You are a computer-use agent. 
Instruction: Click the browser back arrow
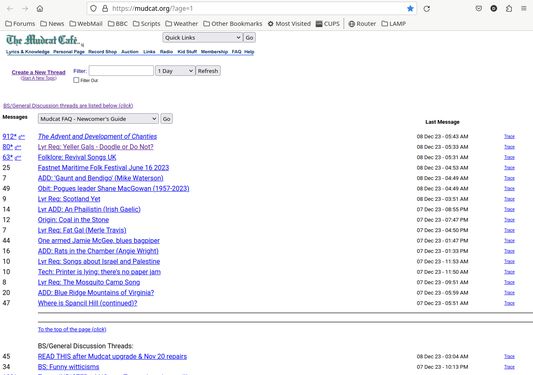tap(10, 8)
